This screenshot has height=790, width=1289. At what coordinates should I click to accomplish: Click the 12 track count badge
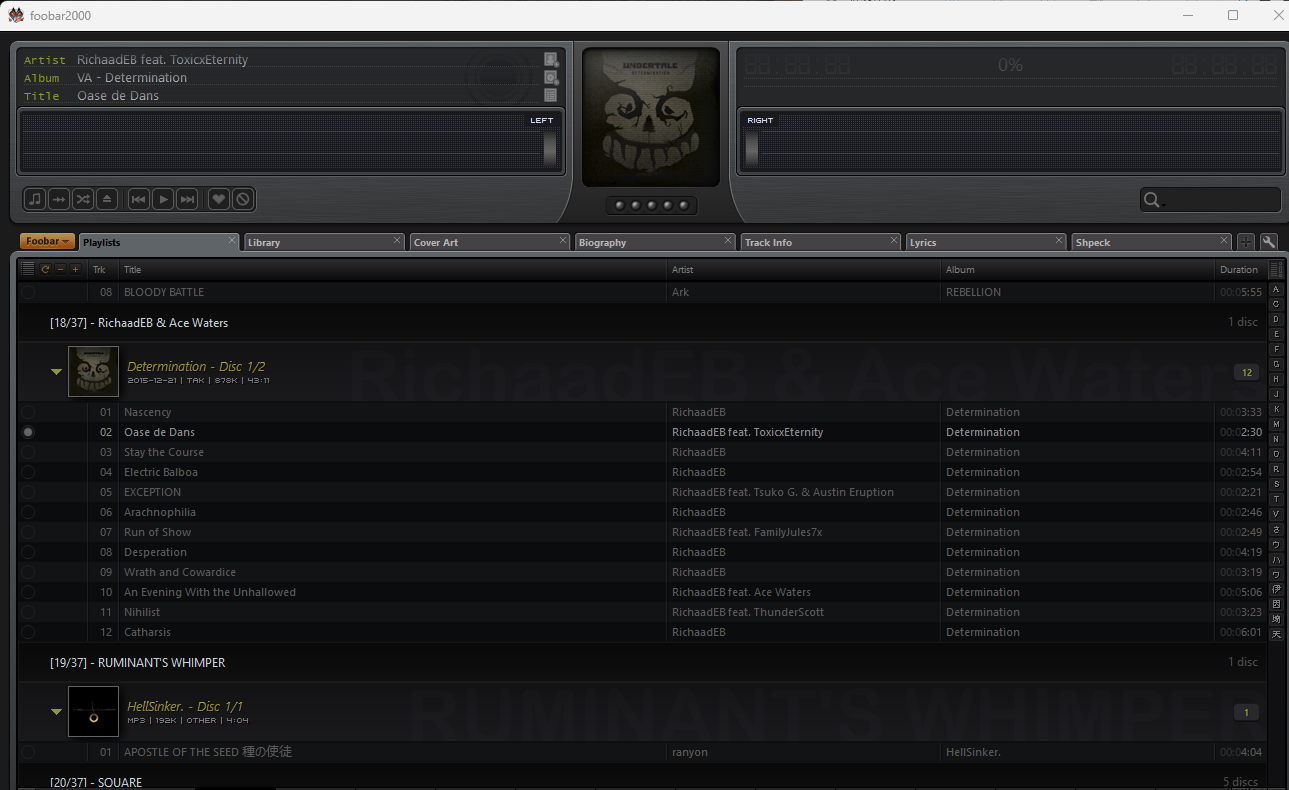(x=1246, y=372)
